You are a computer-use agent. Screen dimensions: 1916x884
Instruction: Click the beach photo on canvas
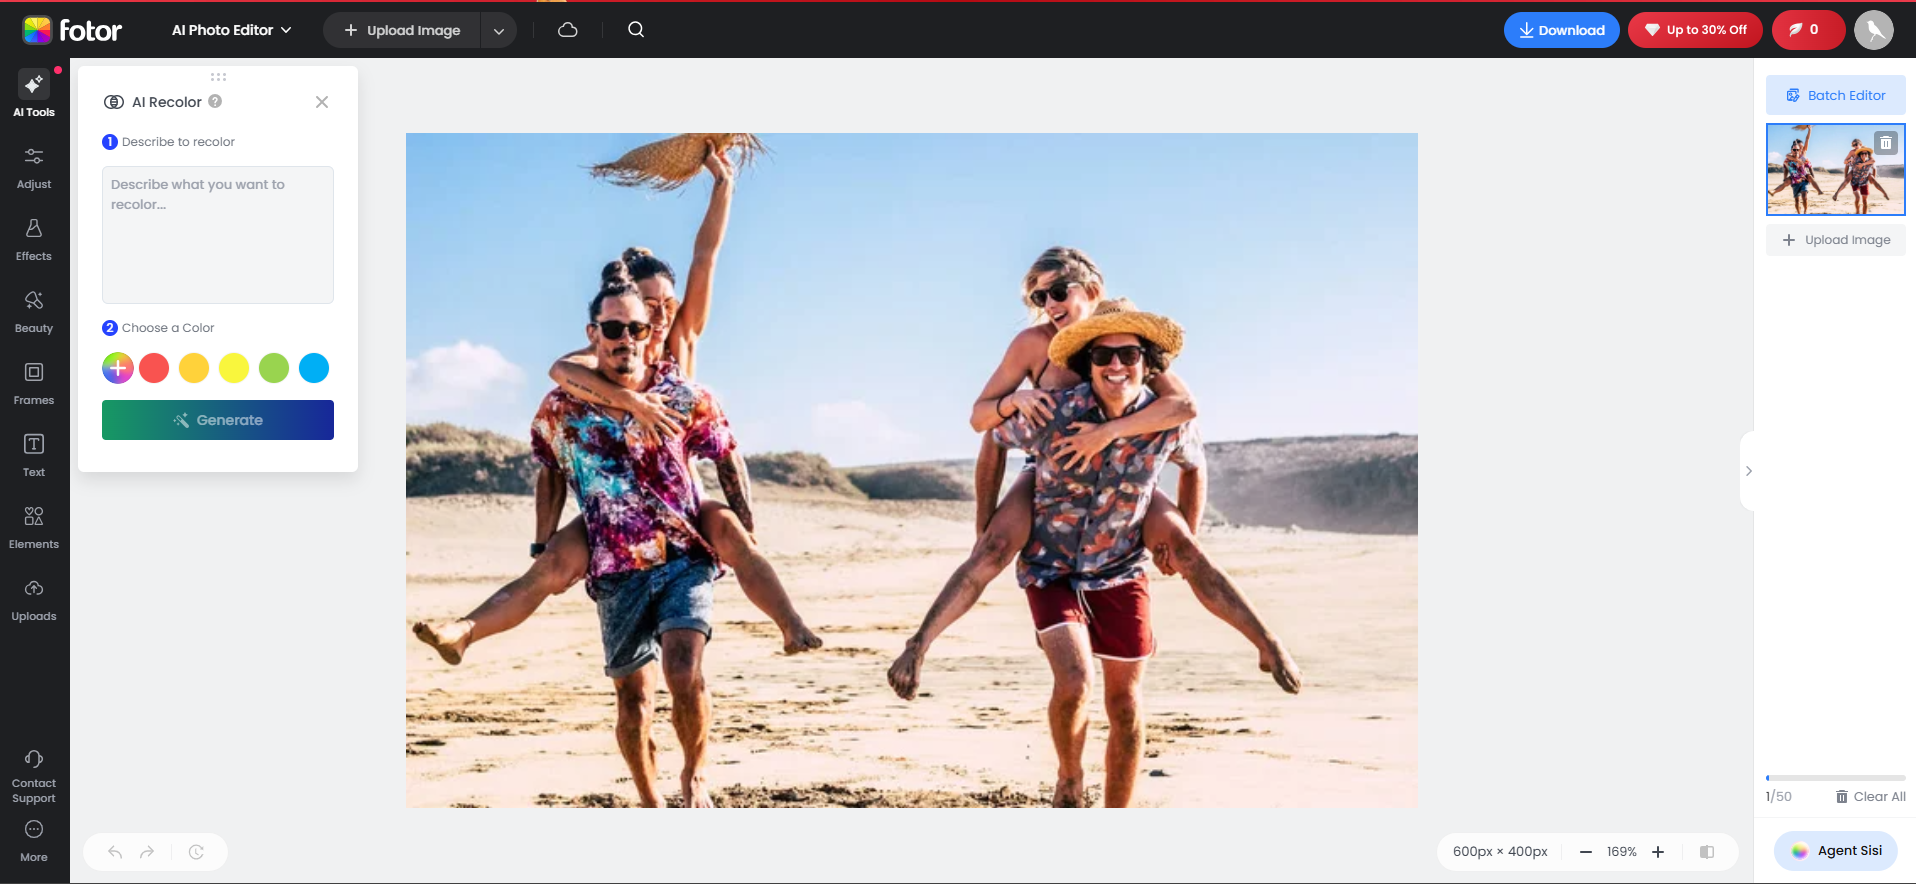912,470
